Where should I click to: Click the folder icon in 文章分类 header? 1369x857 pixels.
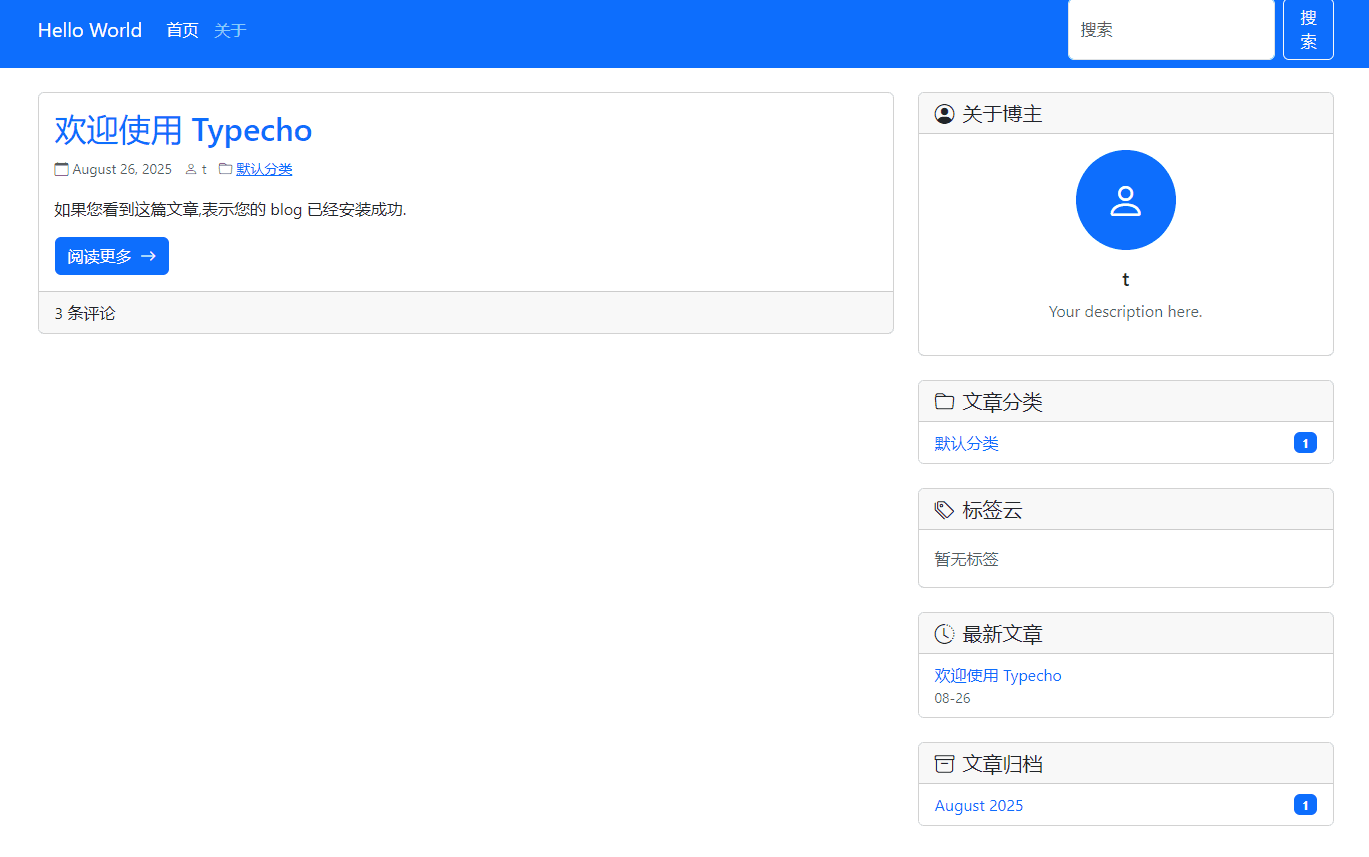[x=944, y=402]
